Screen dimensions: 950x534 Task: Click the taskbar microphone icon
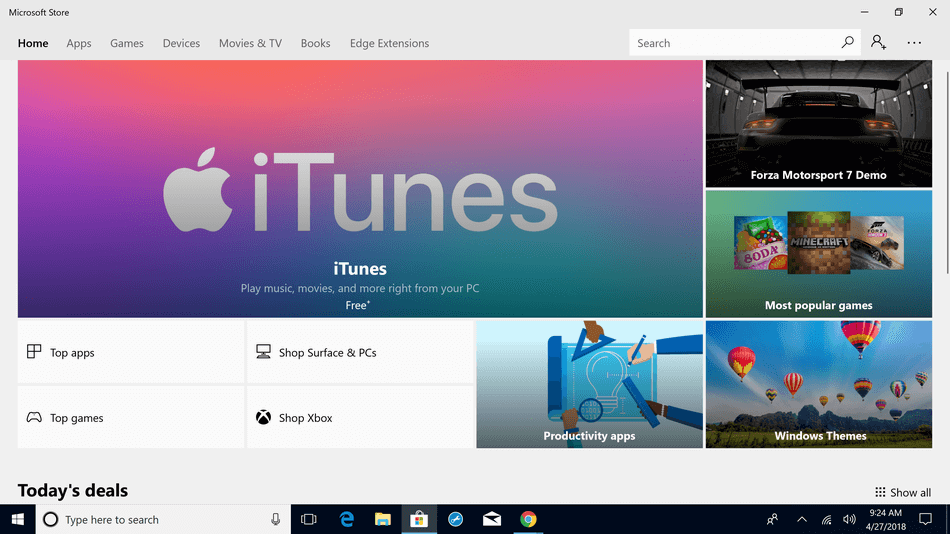pyautogui.click(x=276, y=519)
